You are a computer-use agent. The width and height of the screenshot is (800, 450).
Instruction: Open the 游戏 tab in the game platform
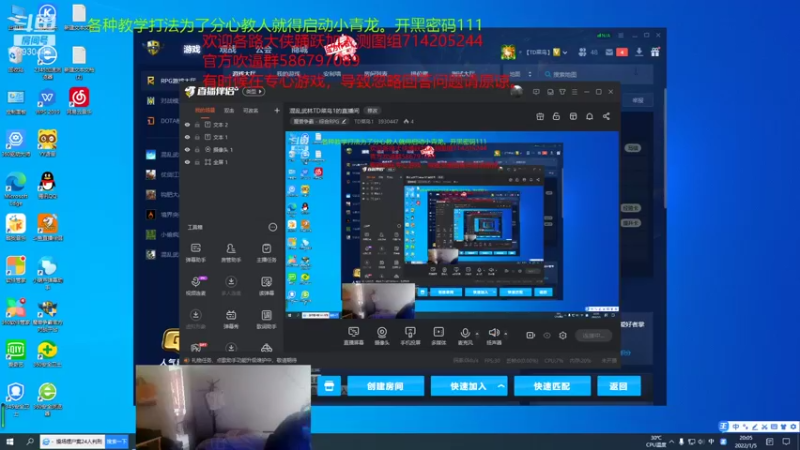(x=192, y=49)
